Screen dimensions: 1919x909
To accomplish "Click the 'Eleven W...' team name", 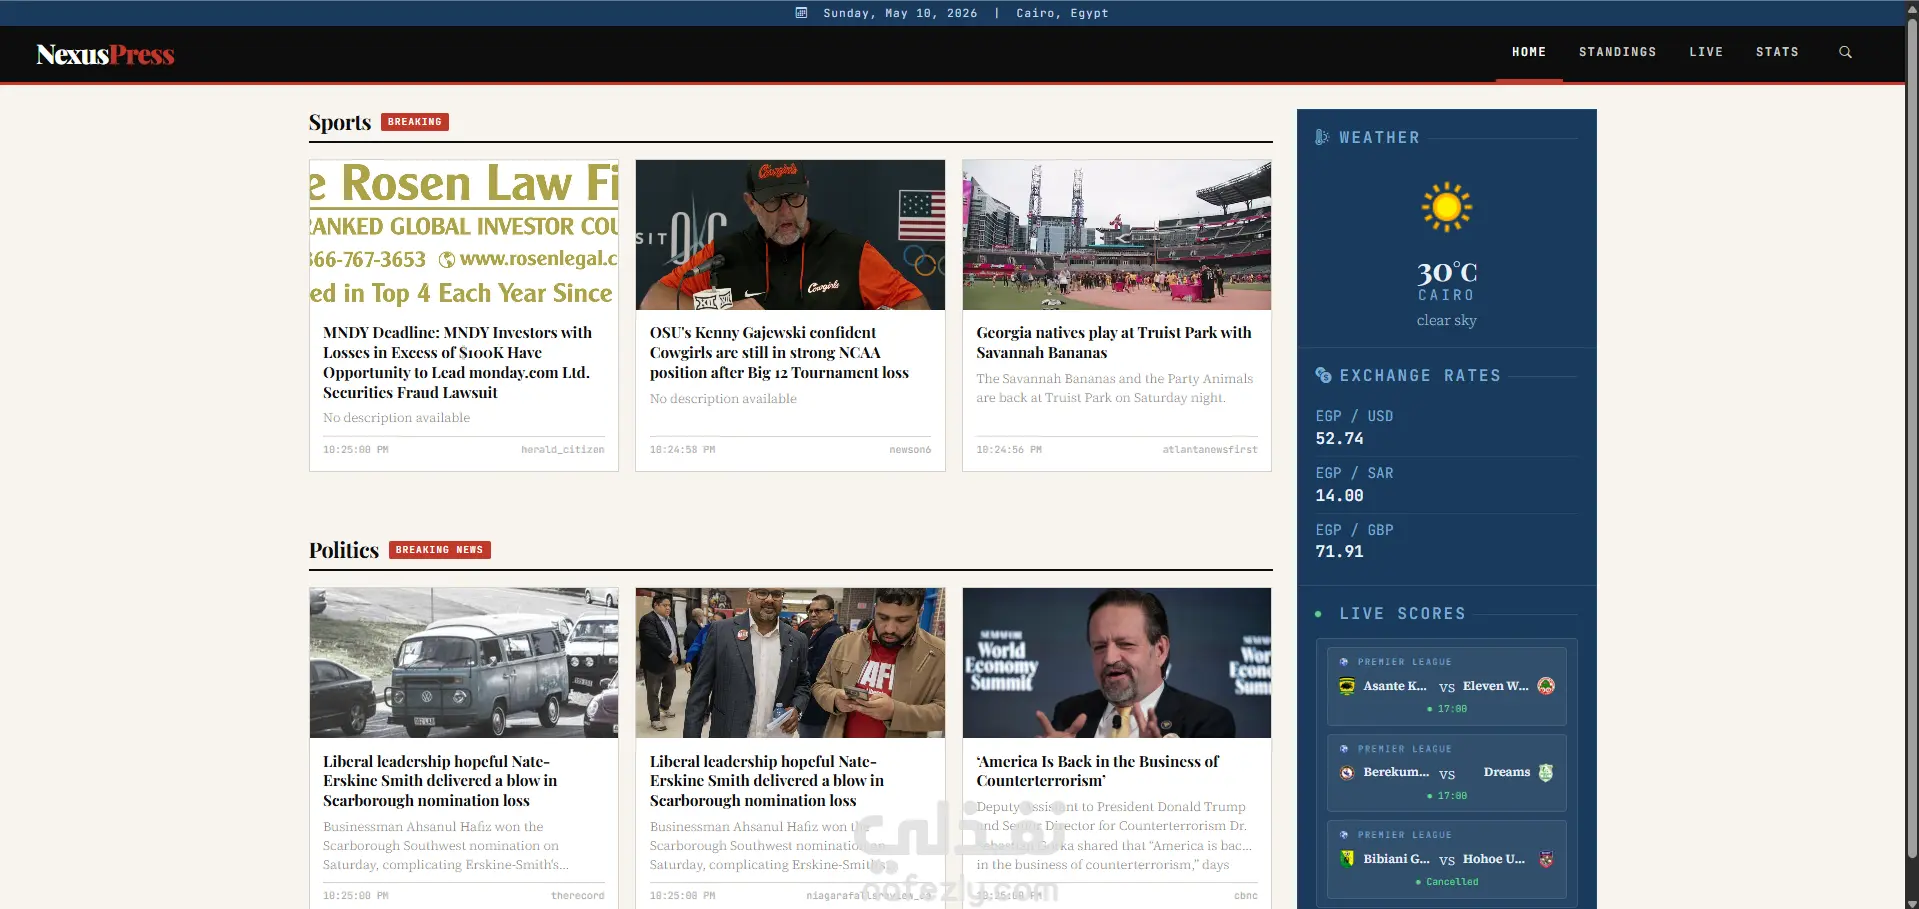I will pyautogui.click(x=1495, y=686).
